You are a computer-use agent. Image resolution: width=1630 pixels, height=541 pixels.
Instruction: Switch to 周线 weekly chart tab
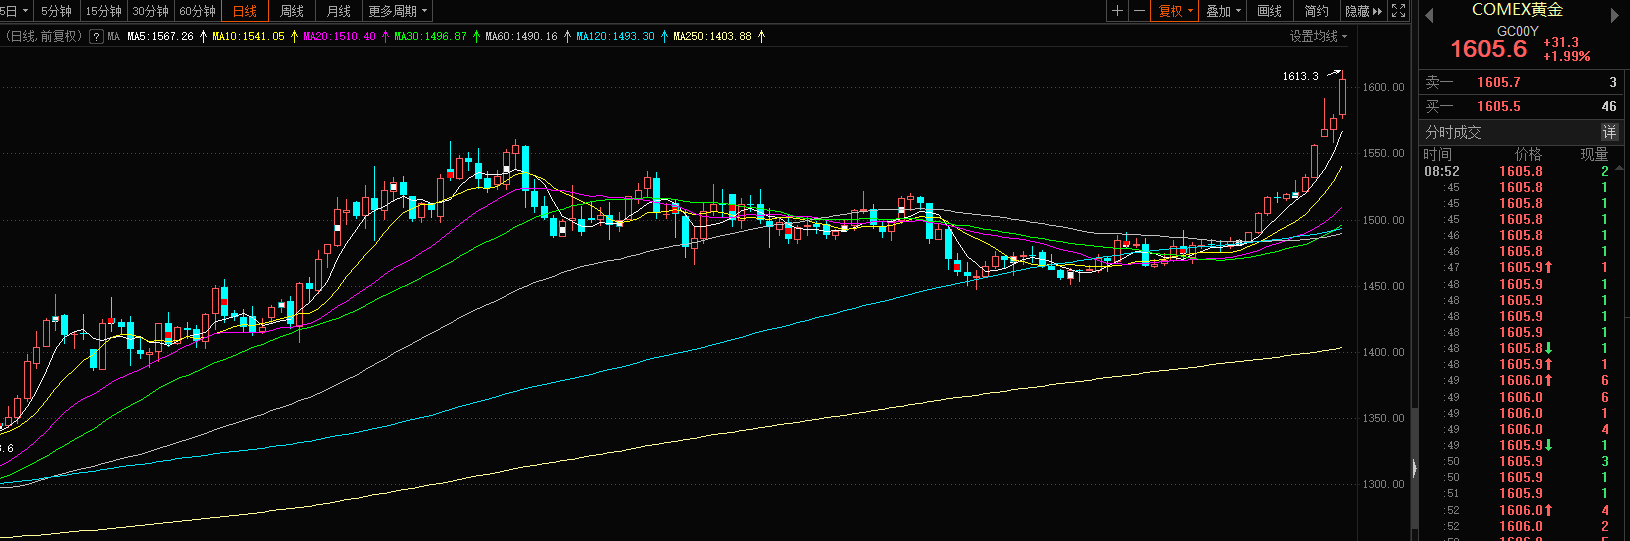(x=292, y=11)
